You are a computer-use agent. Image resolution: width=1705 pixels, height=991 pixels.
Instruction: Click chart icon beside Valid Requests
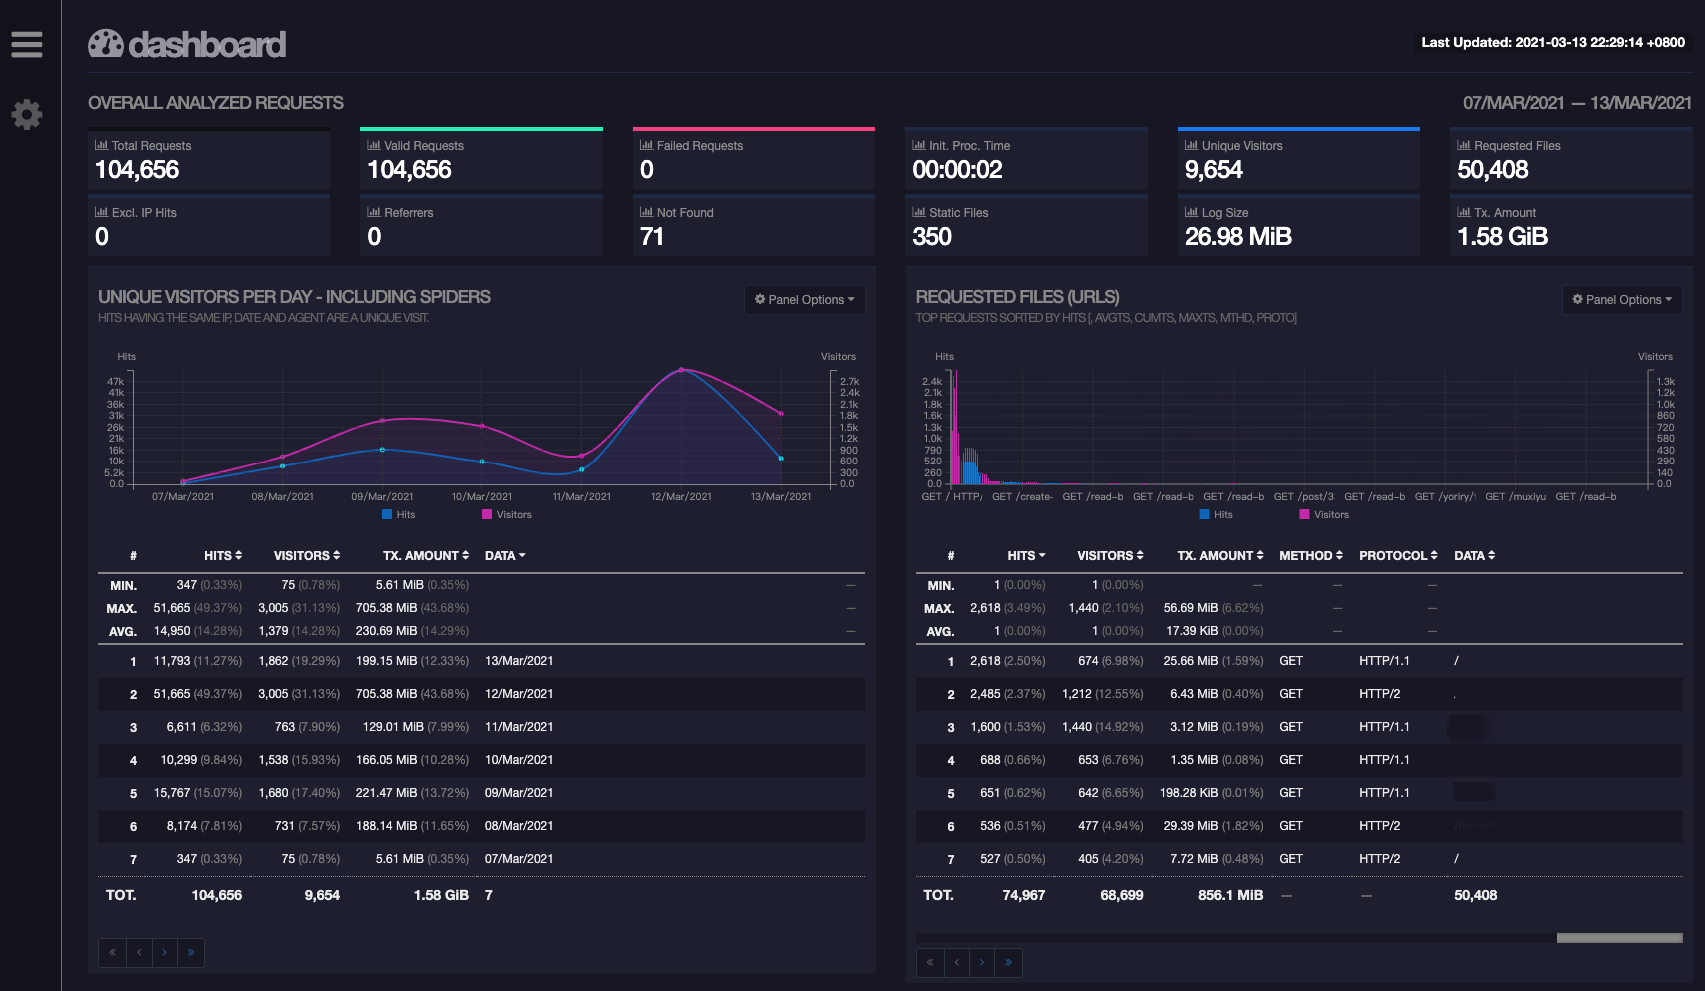tap(374, 145)
